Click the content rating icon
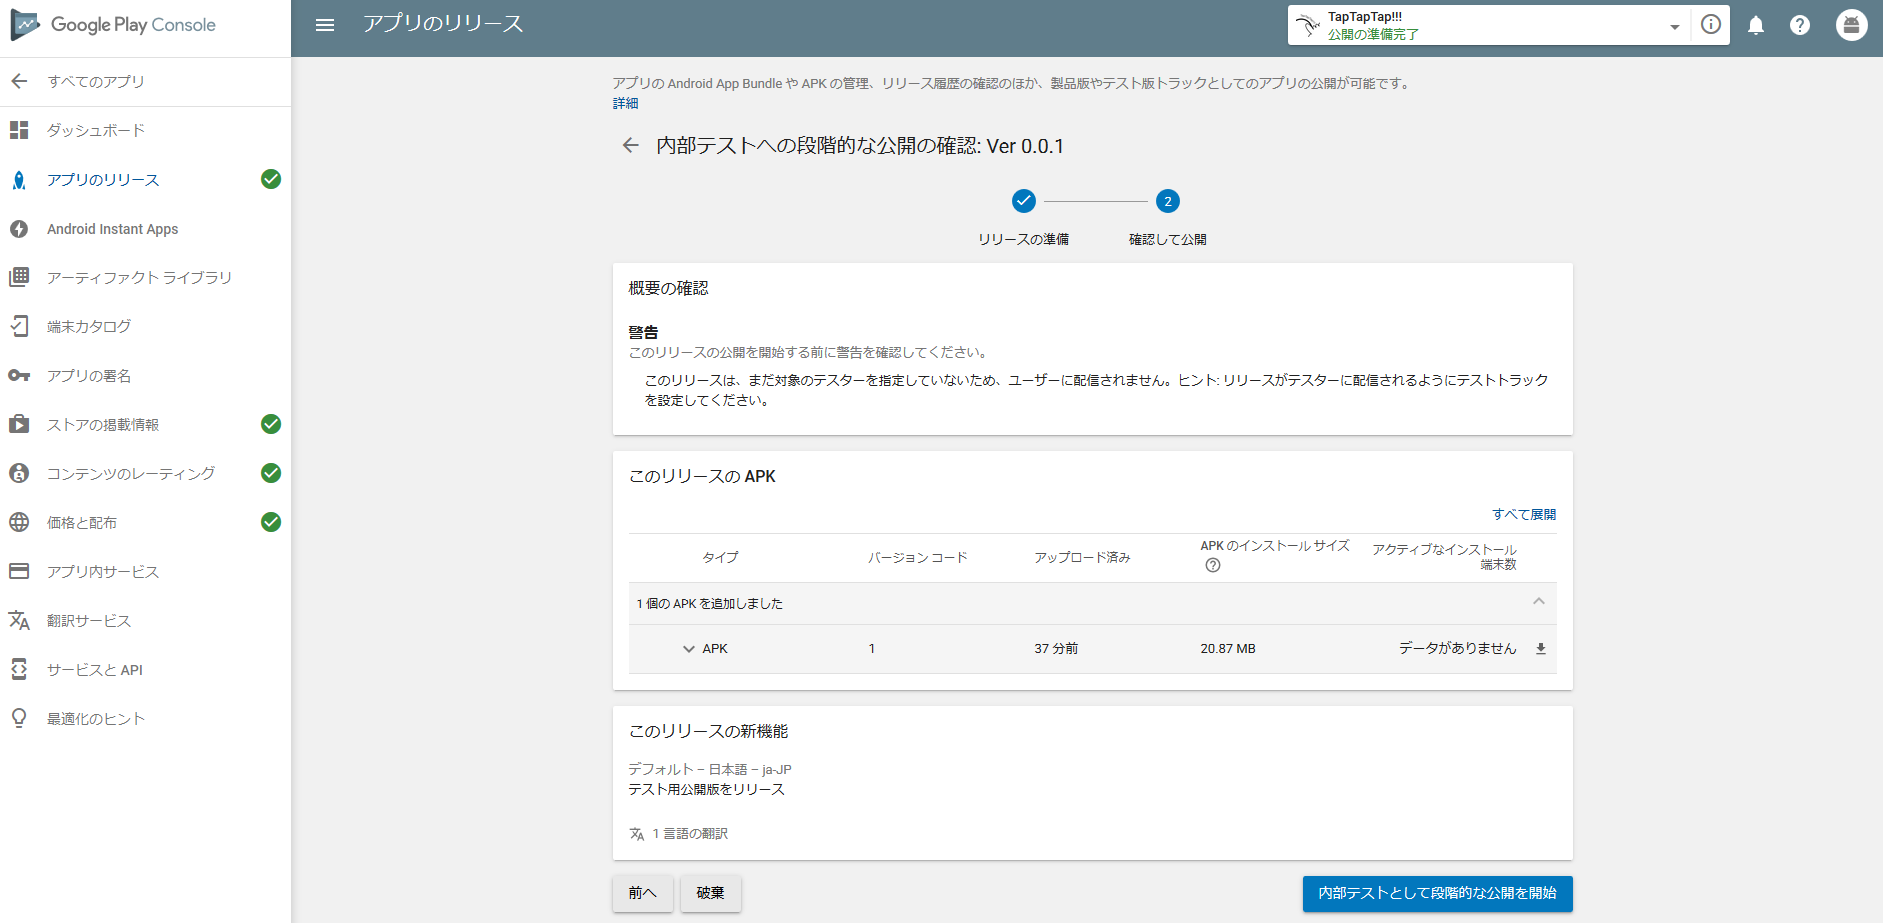This screenshot has width=1883, height=923. pyautogui.click(x=19, y=473)
